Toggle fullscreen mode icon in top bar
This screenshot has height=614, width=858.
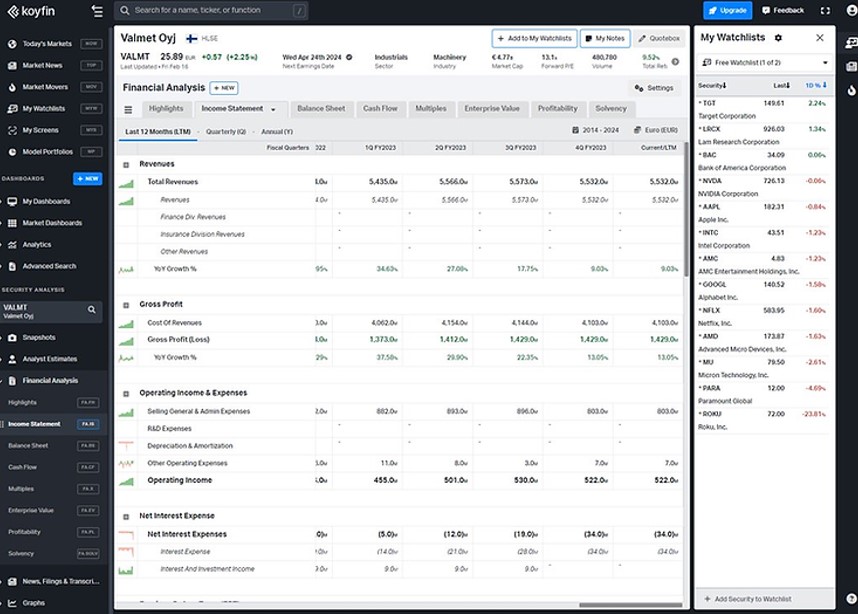click(825, 10)
